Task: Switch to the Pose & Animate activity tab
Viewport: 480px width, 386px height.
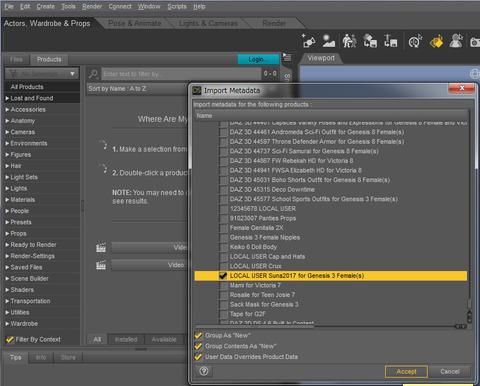Action: [135, 23]
